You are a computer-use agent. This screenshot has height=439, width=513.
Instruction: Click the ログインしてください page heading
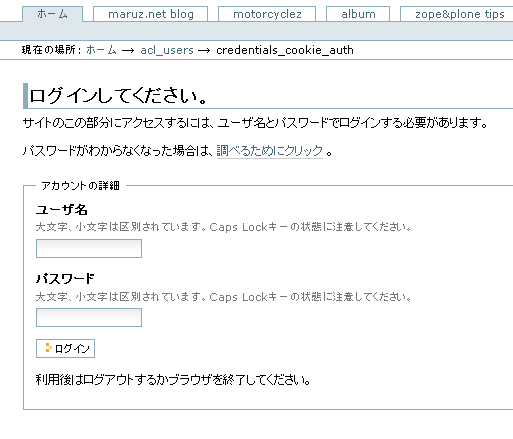tap(118, 96)
